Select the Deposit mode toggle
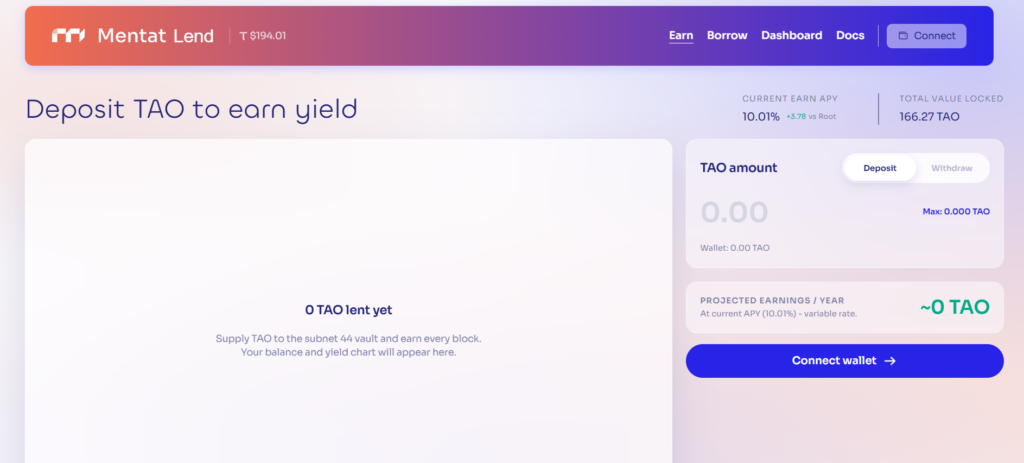 (879, 168)
